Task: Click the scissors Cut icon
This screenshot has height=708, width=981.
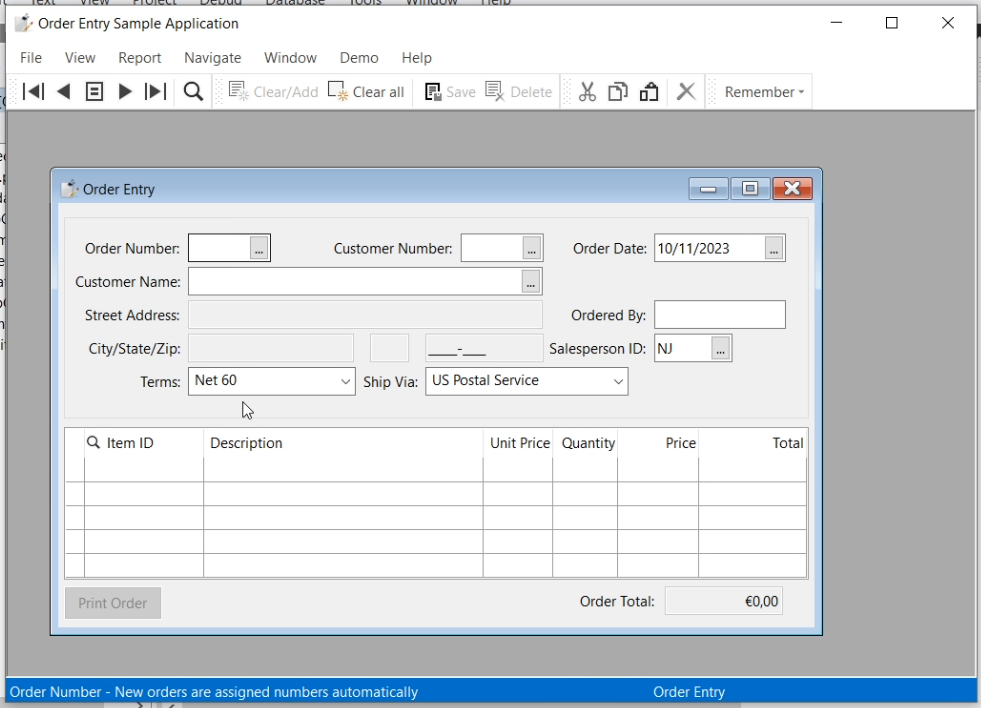Action: (x=587, y=92)
